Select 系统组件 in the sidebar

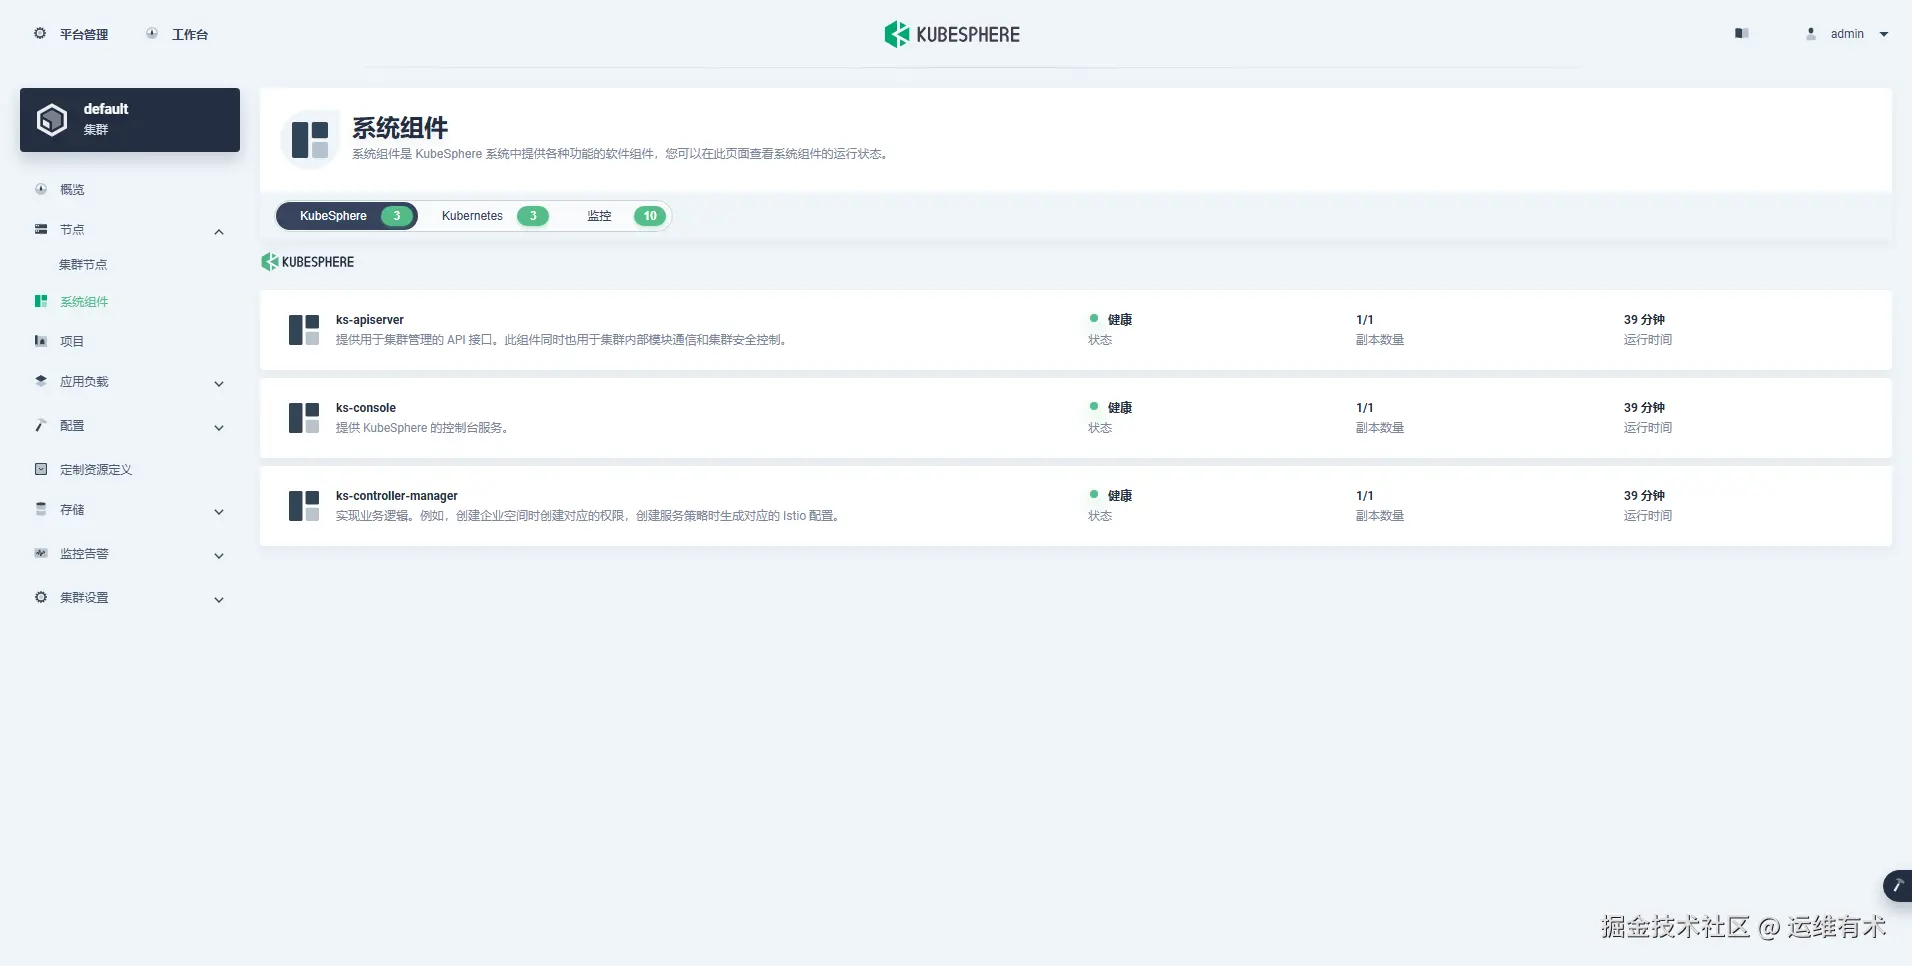[84, 301]
